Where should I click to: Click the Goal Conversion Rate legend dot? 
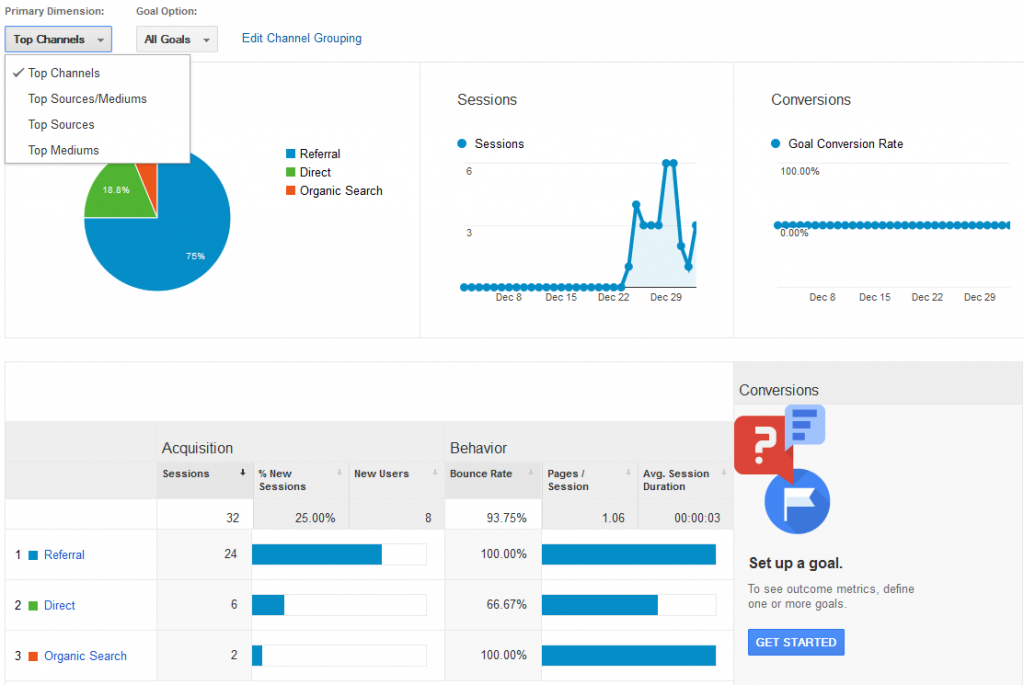(776, 144)
